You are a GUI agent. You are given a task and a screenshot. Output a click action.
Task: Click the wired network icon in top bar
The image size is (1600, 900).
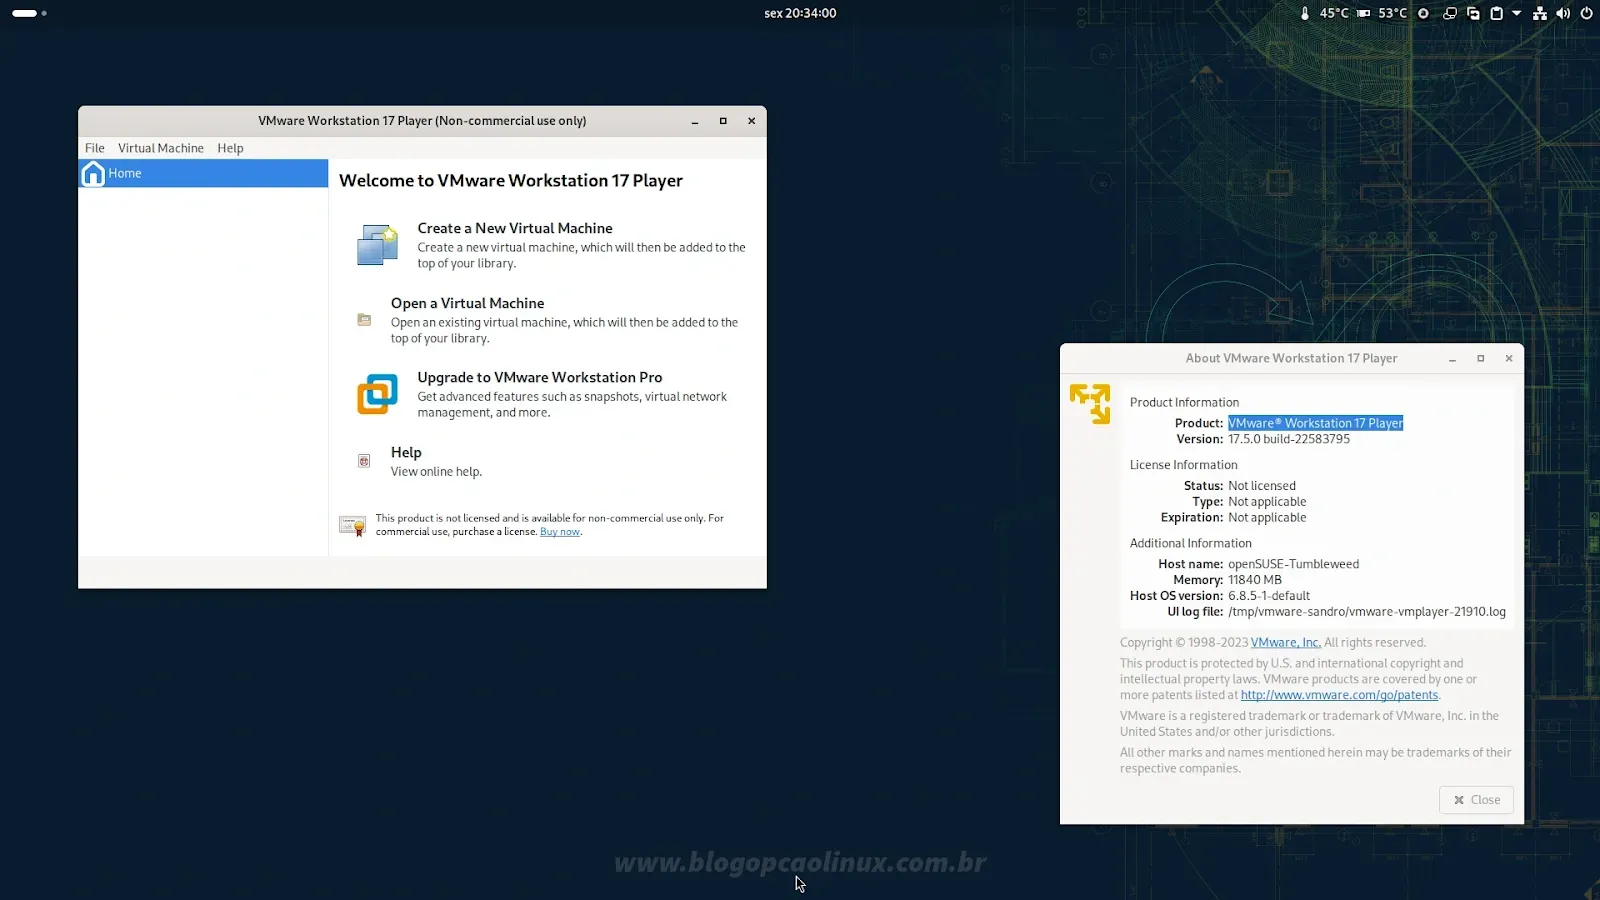coord(1540,13)
